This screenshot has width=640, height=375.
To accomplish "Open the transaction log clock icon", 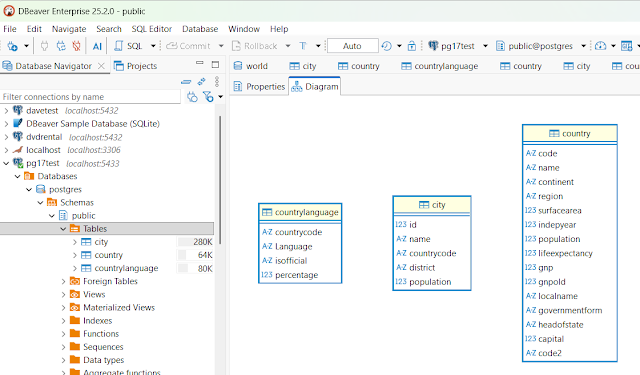I will 386,46.
